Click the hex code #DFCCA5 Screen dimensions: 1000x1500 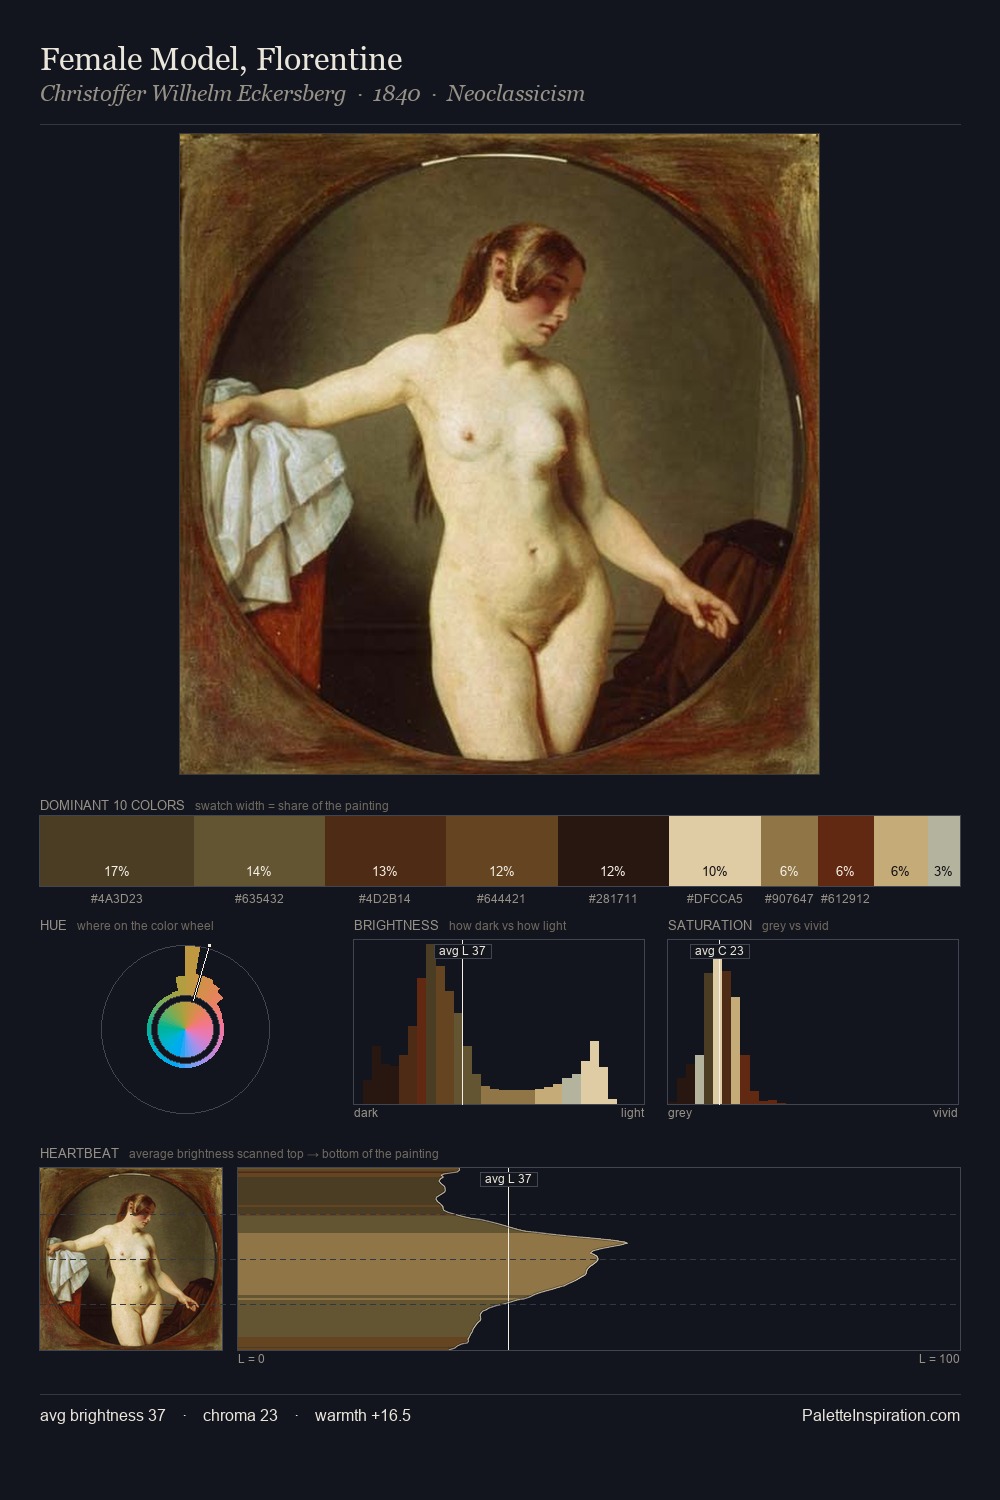(x=715, y=899)
